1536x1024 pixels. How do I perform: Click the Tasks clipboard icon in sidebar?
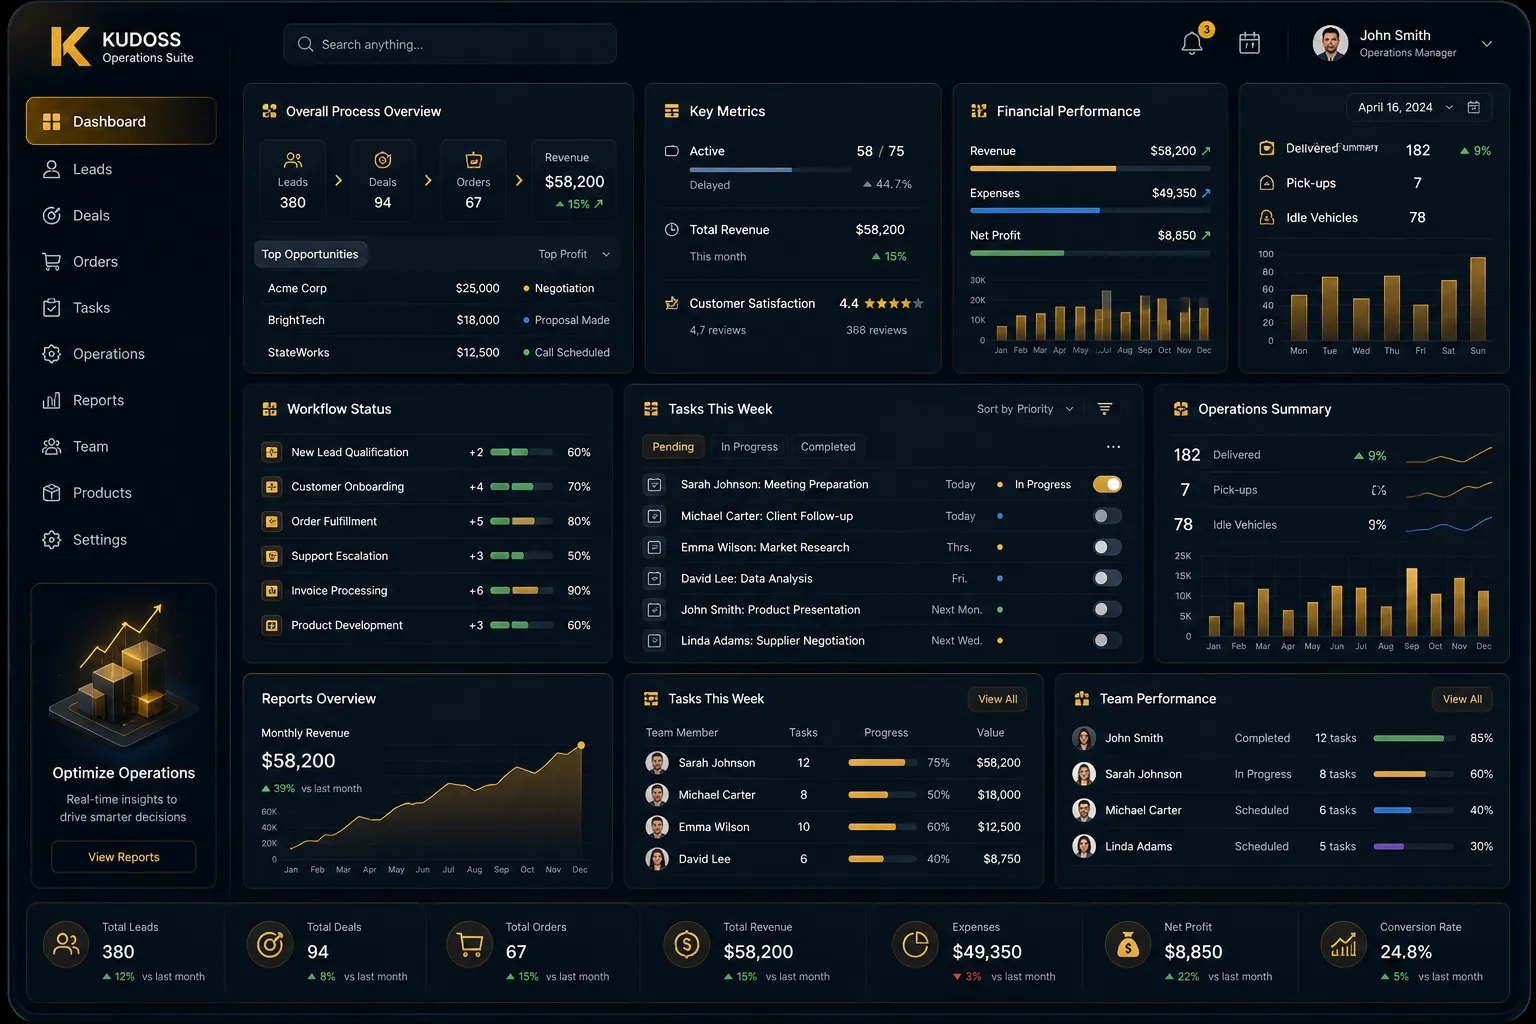coord(51,307)
